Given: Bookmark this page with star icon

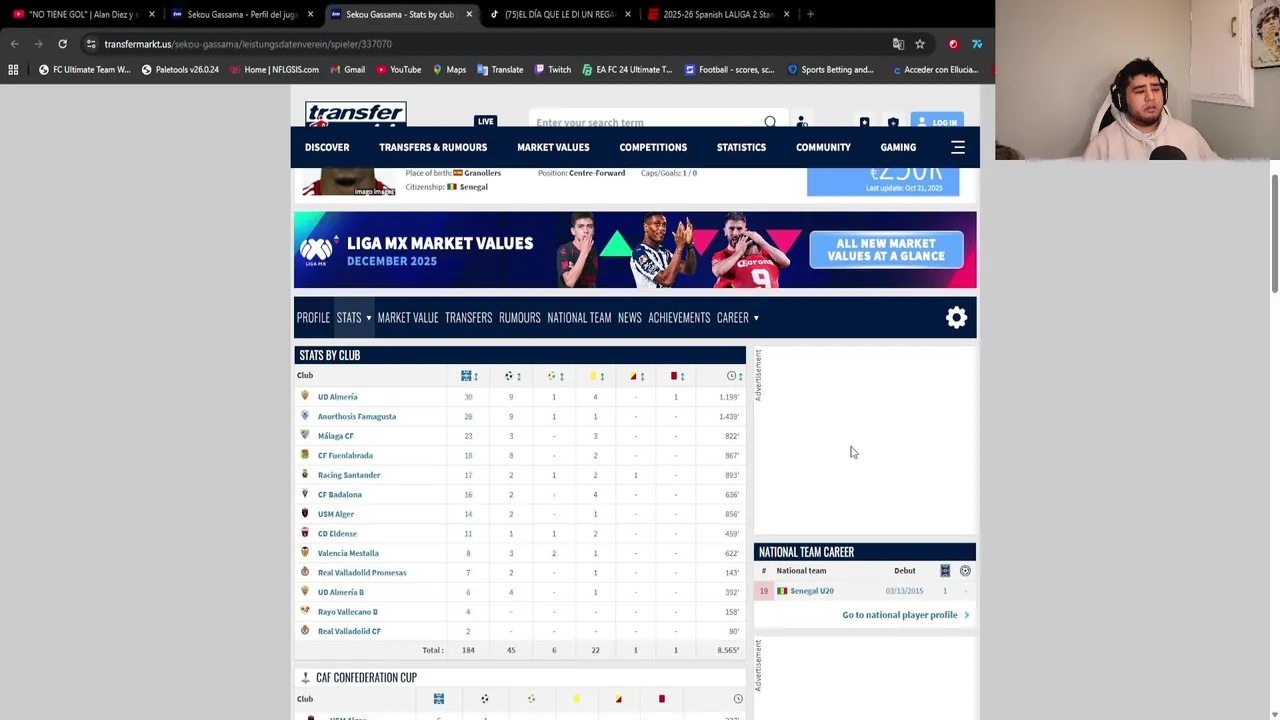Looking at the screenshot, I should point(920,44).
